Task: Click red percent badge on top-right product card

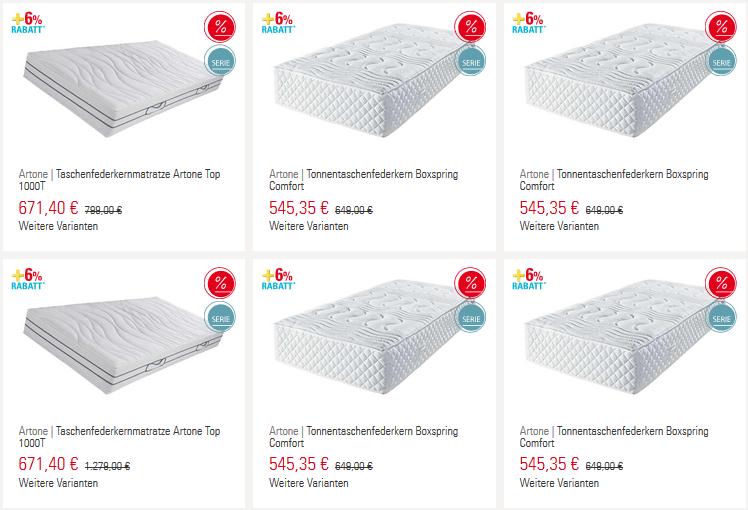Action: (721, 27)
